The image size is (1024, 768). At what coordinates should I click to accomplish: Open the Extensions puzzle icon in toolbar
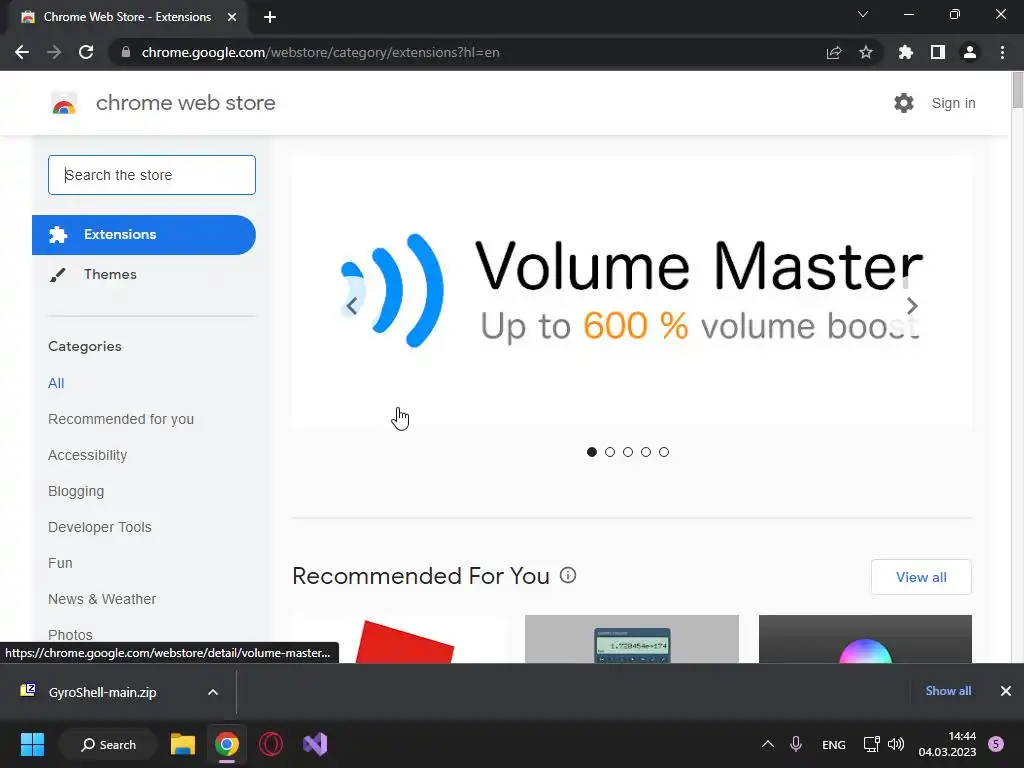(x=906, y=52)
